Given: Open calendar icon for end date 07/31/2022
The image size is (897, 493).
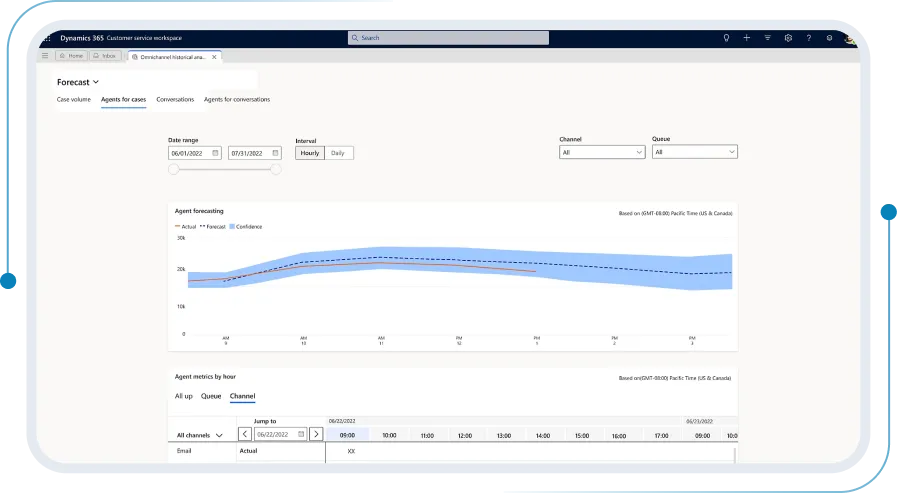Looking at the screenshot, I should click(x=275, y=153).
